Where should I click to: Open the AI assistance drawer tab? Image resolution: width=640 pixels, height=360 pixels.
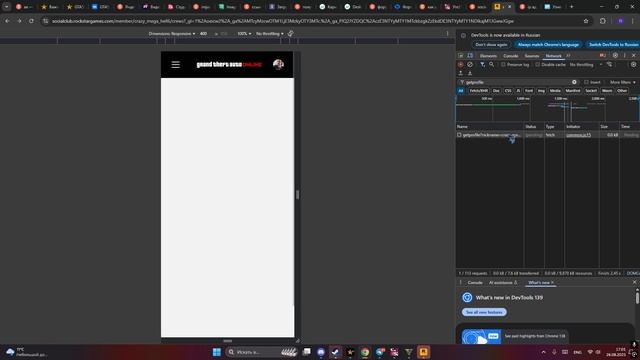coord(503,282)
